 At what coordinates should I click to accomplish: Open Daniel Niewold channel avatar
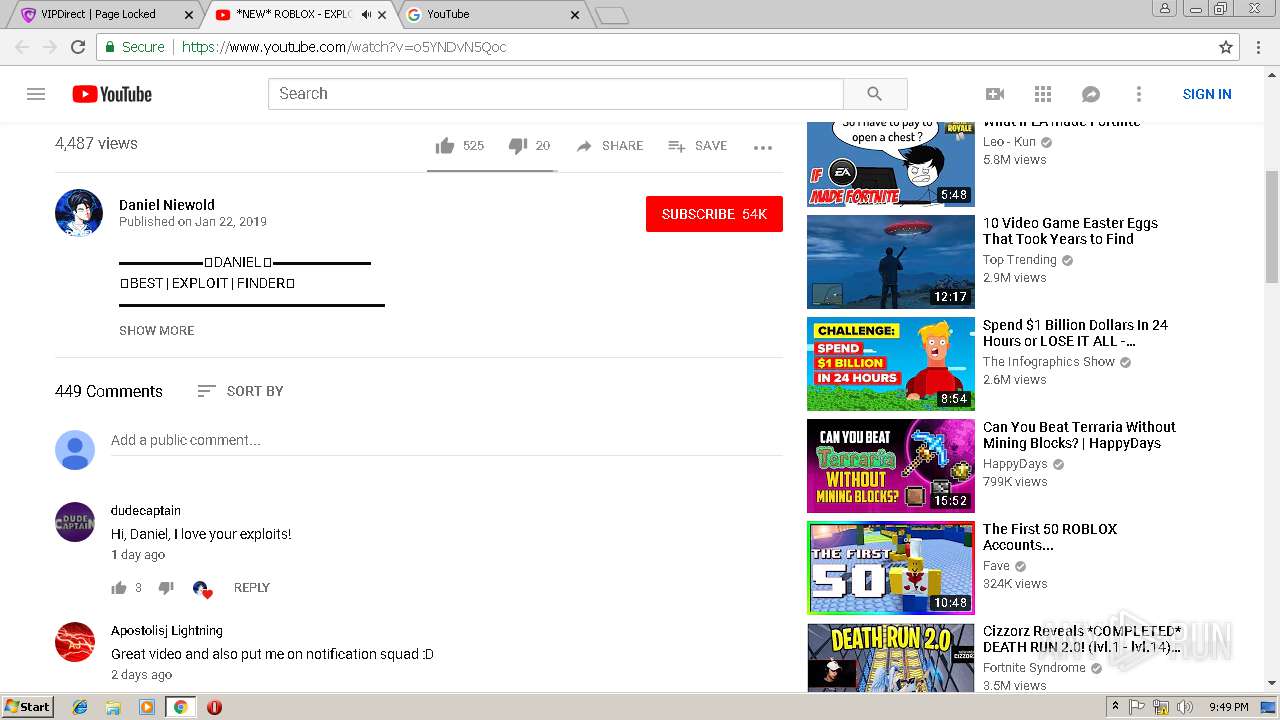click(x=79, y=213)
